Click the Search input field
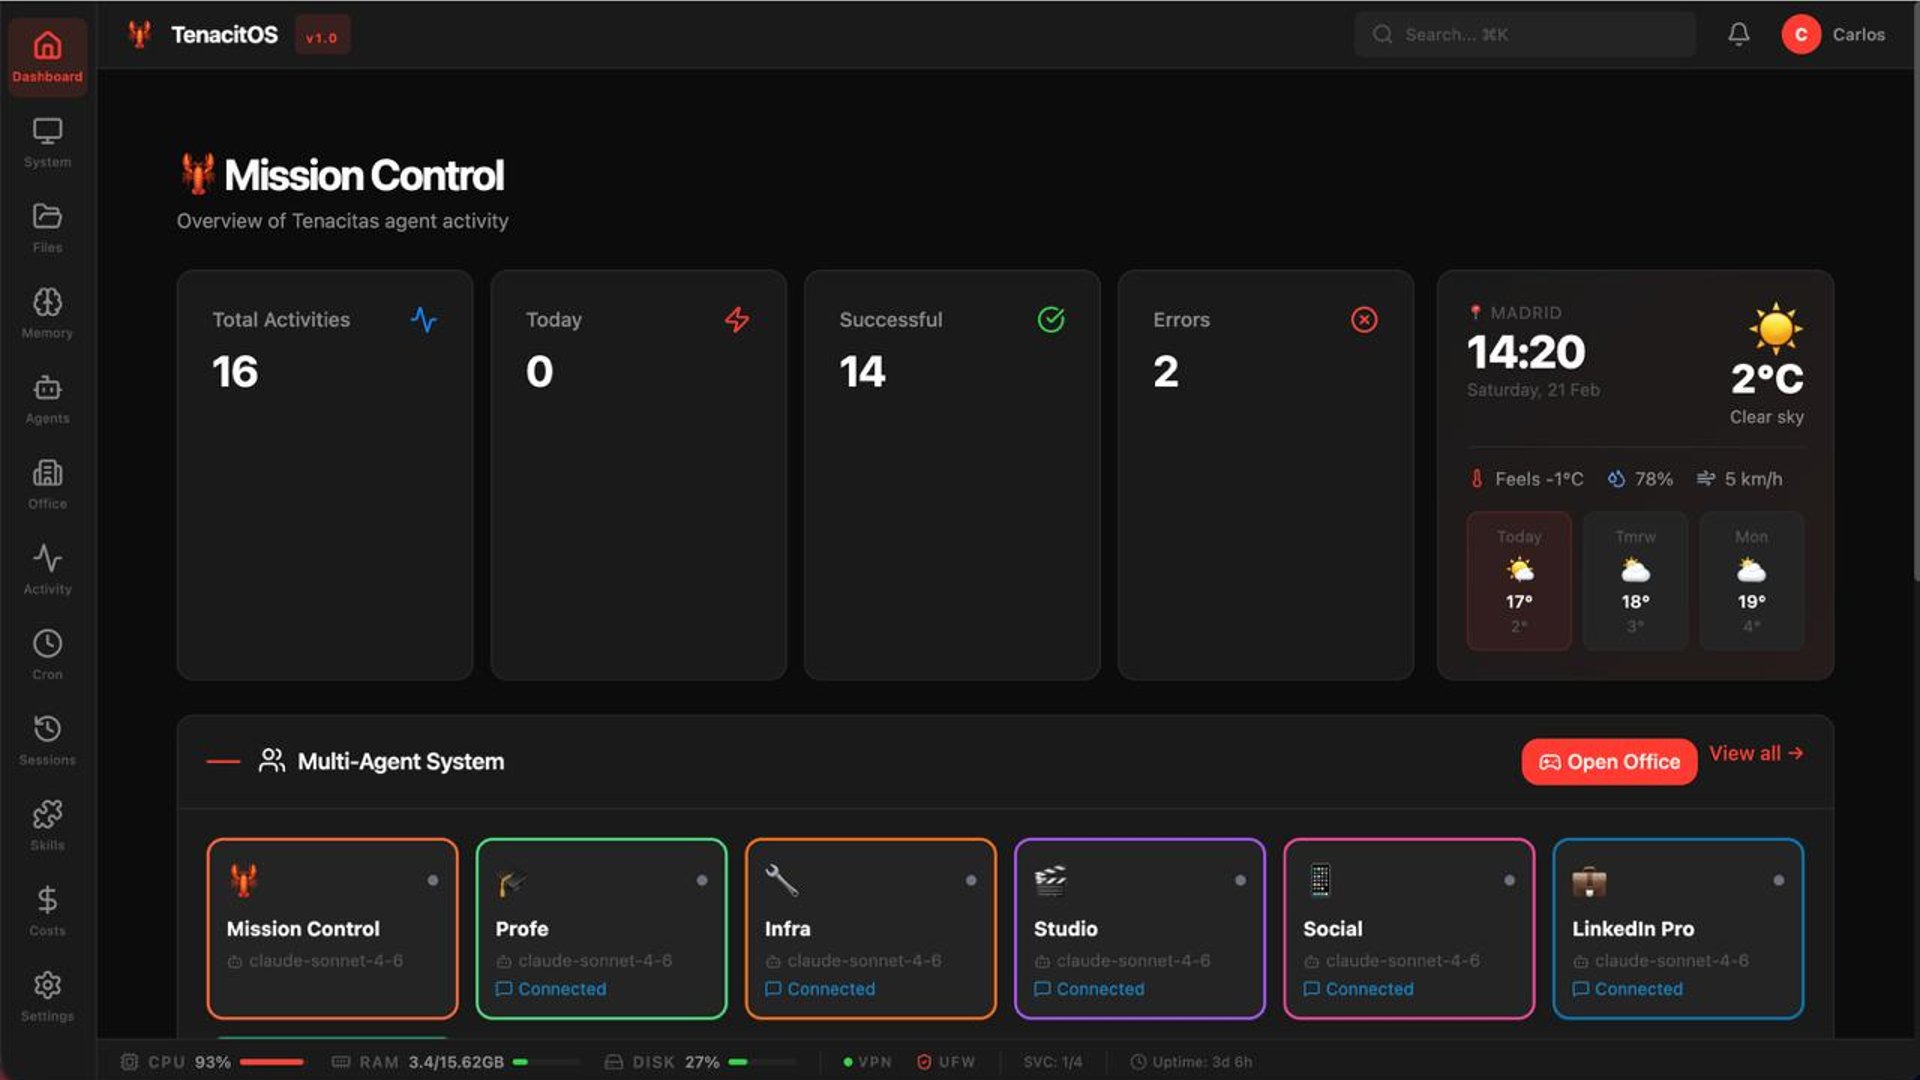 (x=1524, y=34)
